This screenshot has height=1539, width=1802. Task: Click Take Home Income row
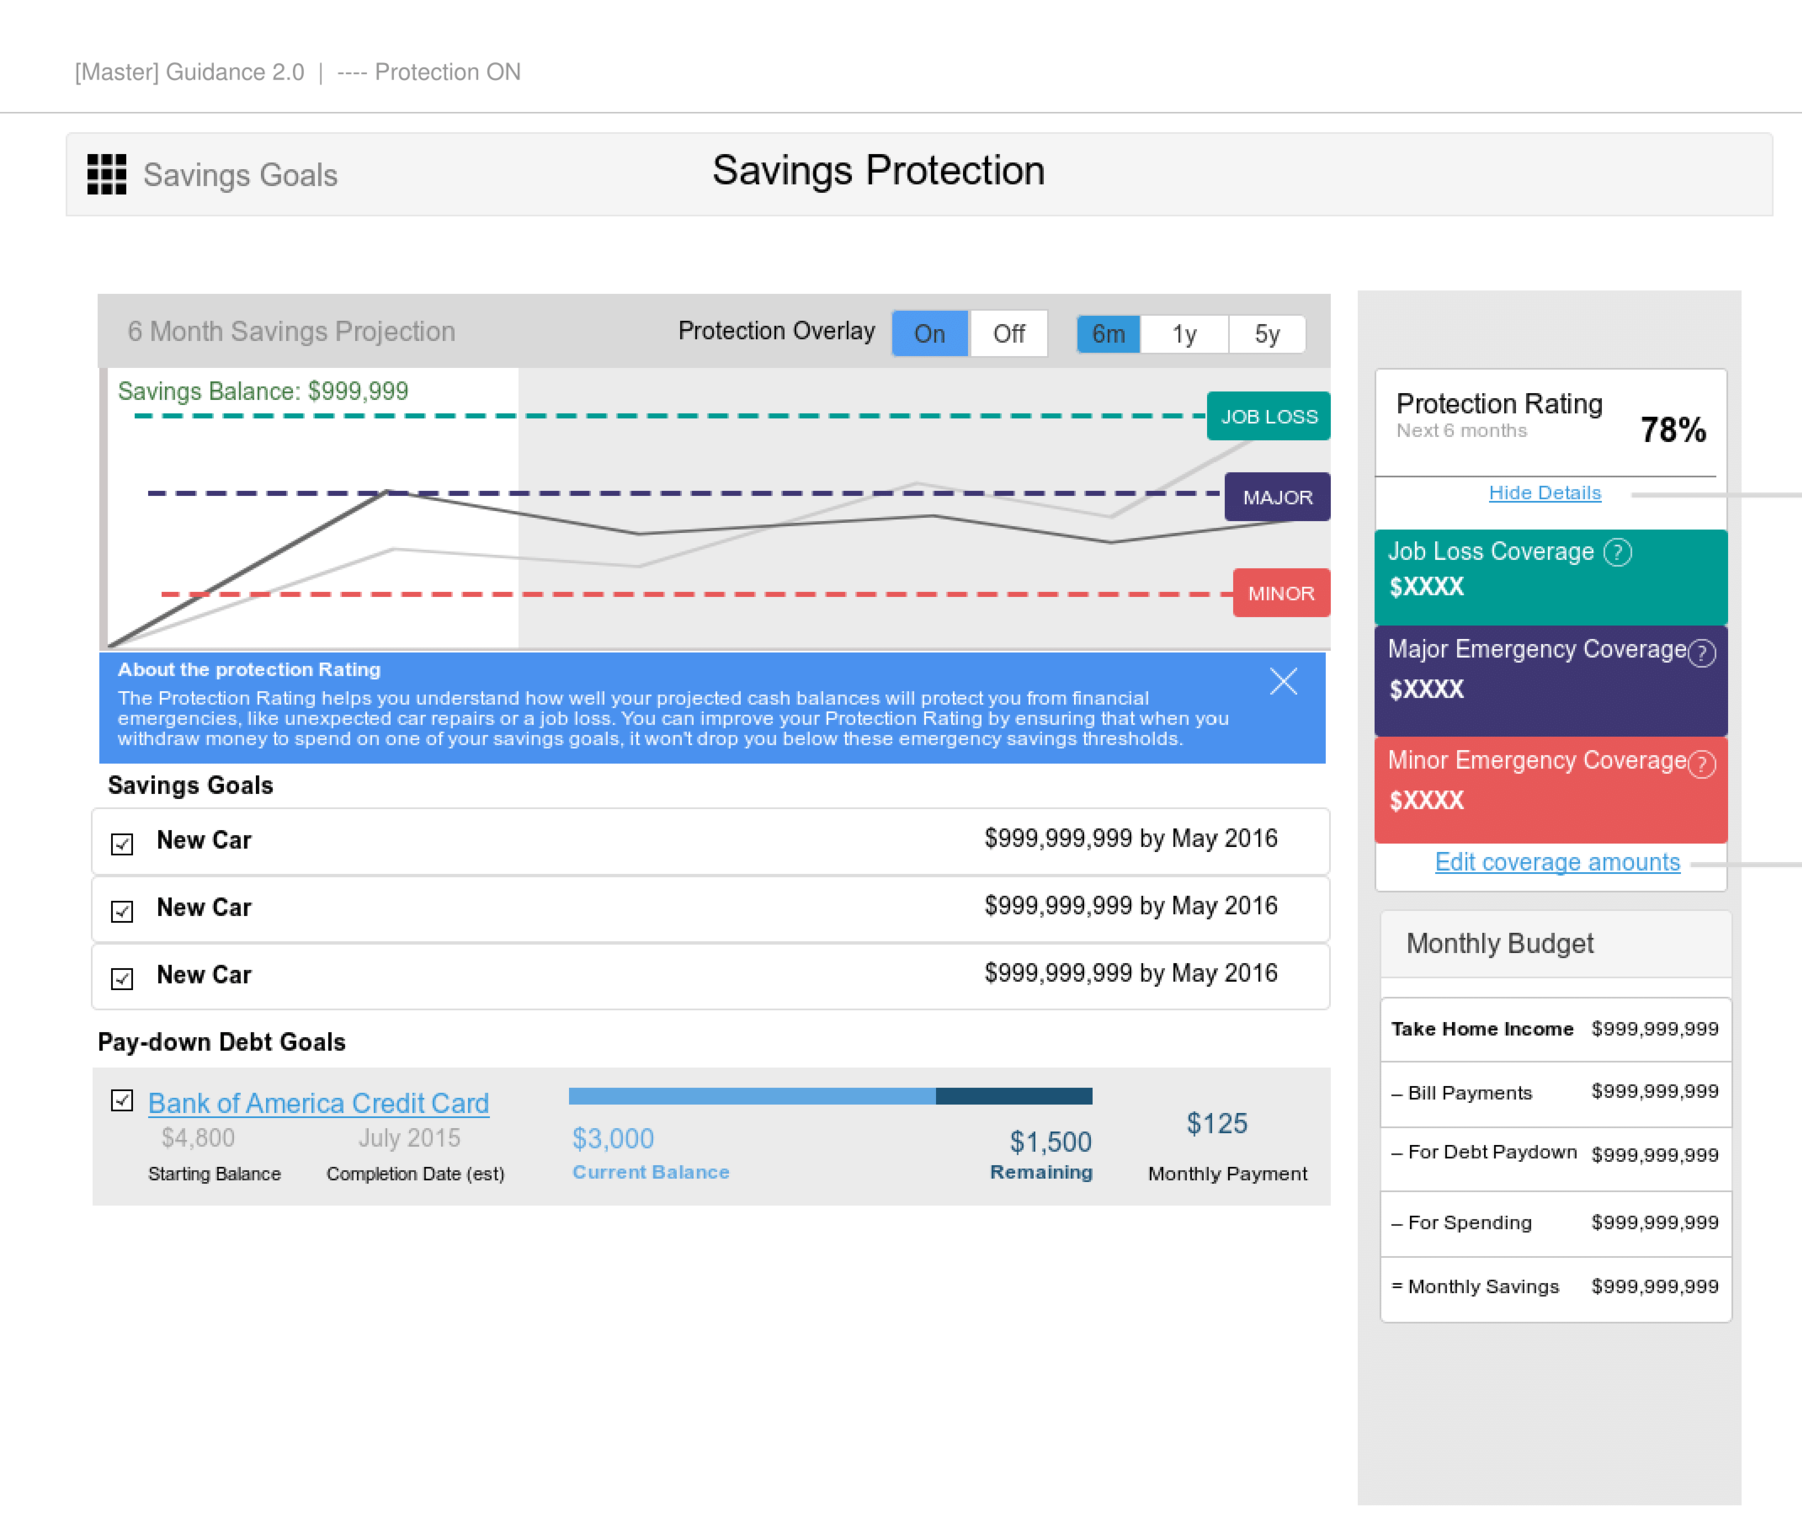pos(1555,1029)
